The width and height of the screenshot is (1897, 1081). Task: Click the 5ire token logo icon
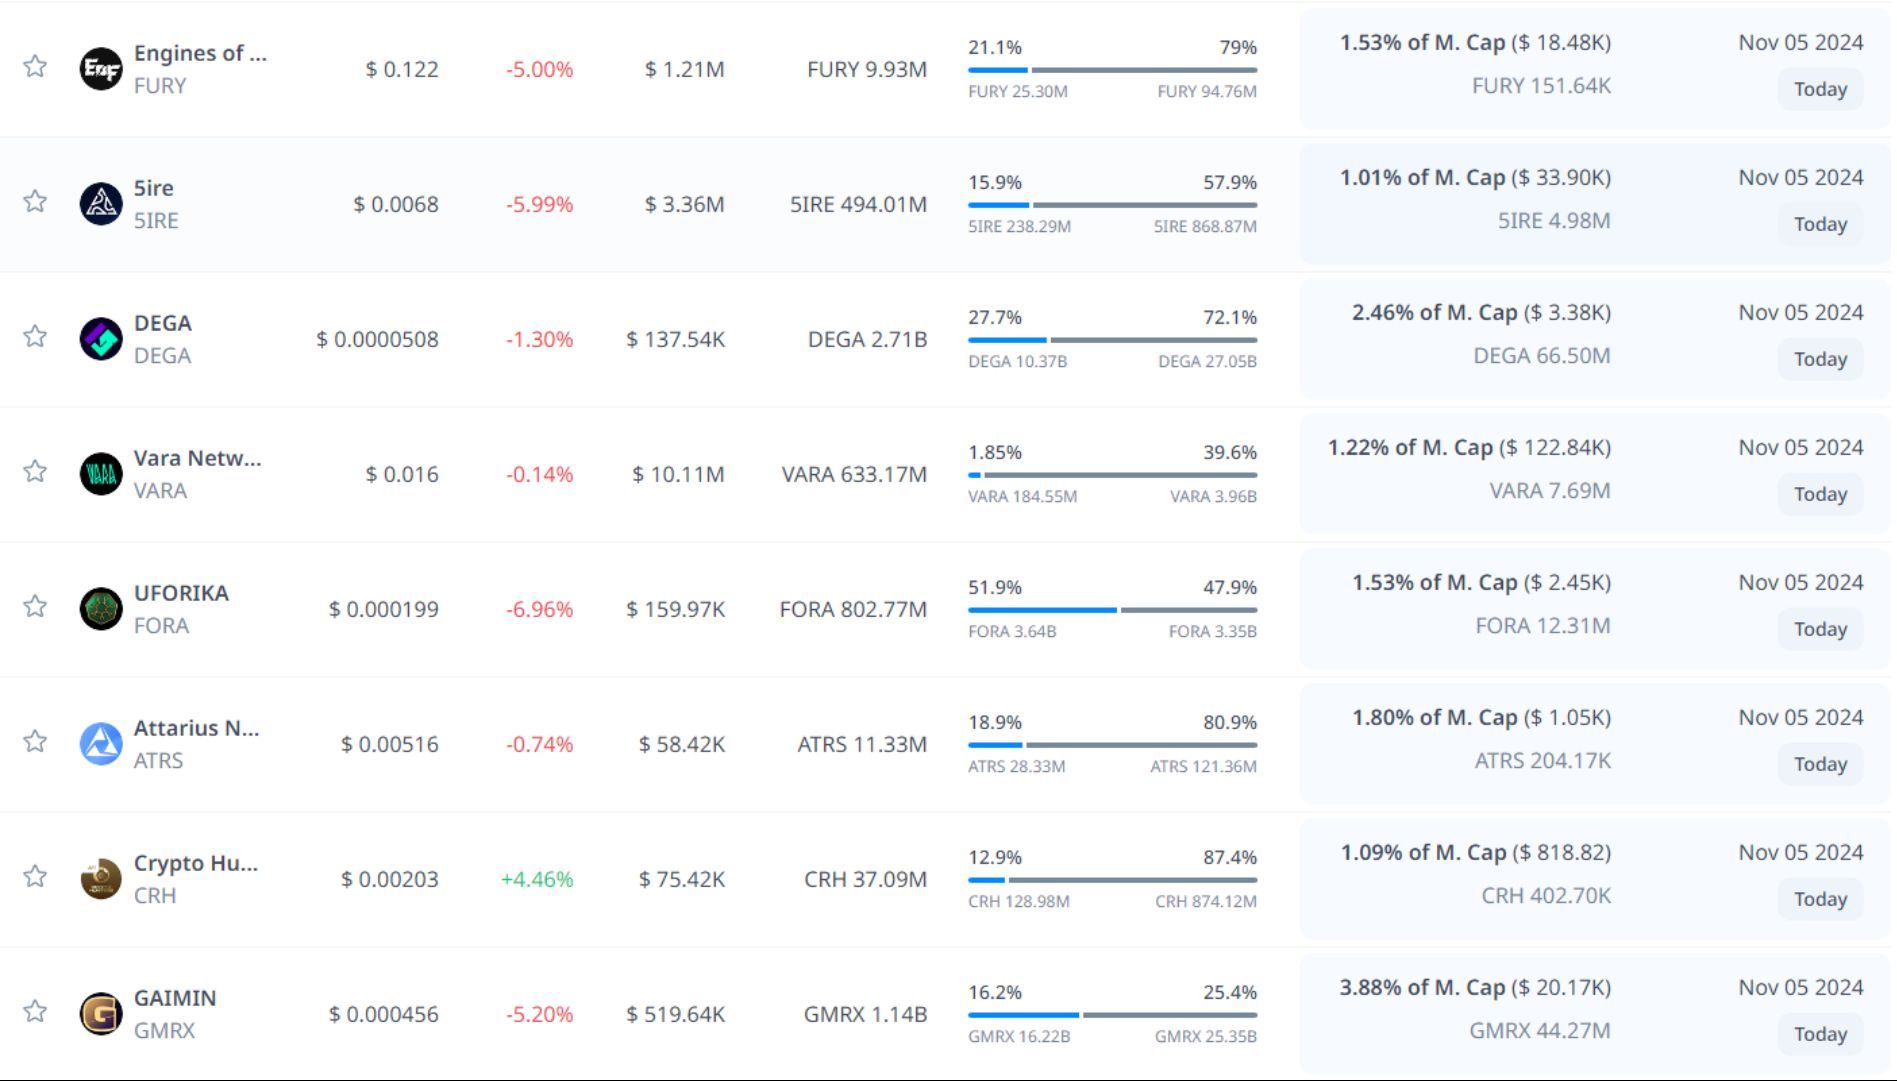(101, 204)
